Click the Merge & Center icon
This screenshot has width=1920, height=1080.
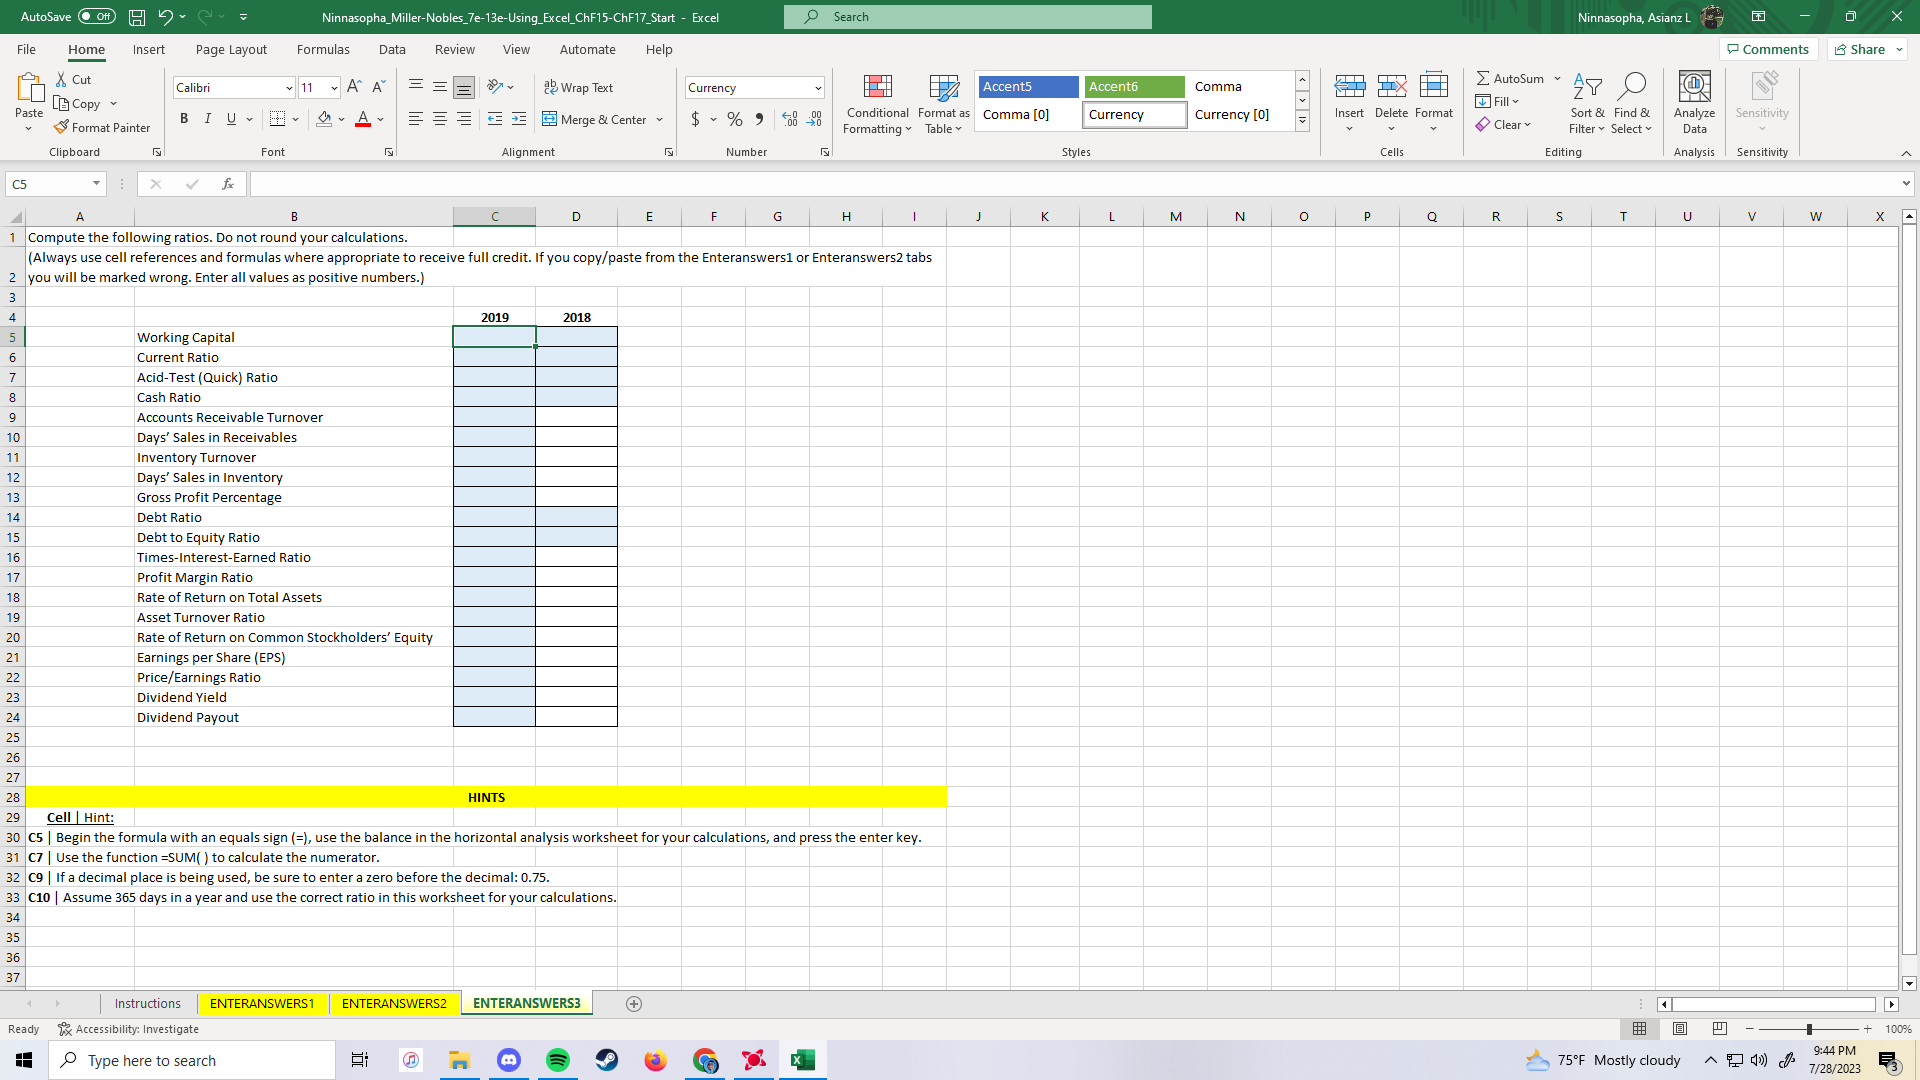(550, 119)
